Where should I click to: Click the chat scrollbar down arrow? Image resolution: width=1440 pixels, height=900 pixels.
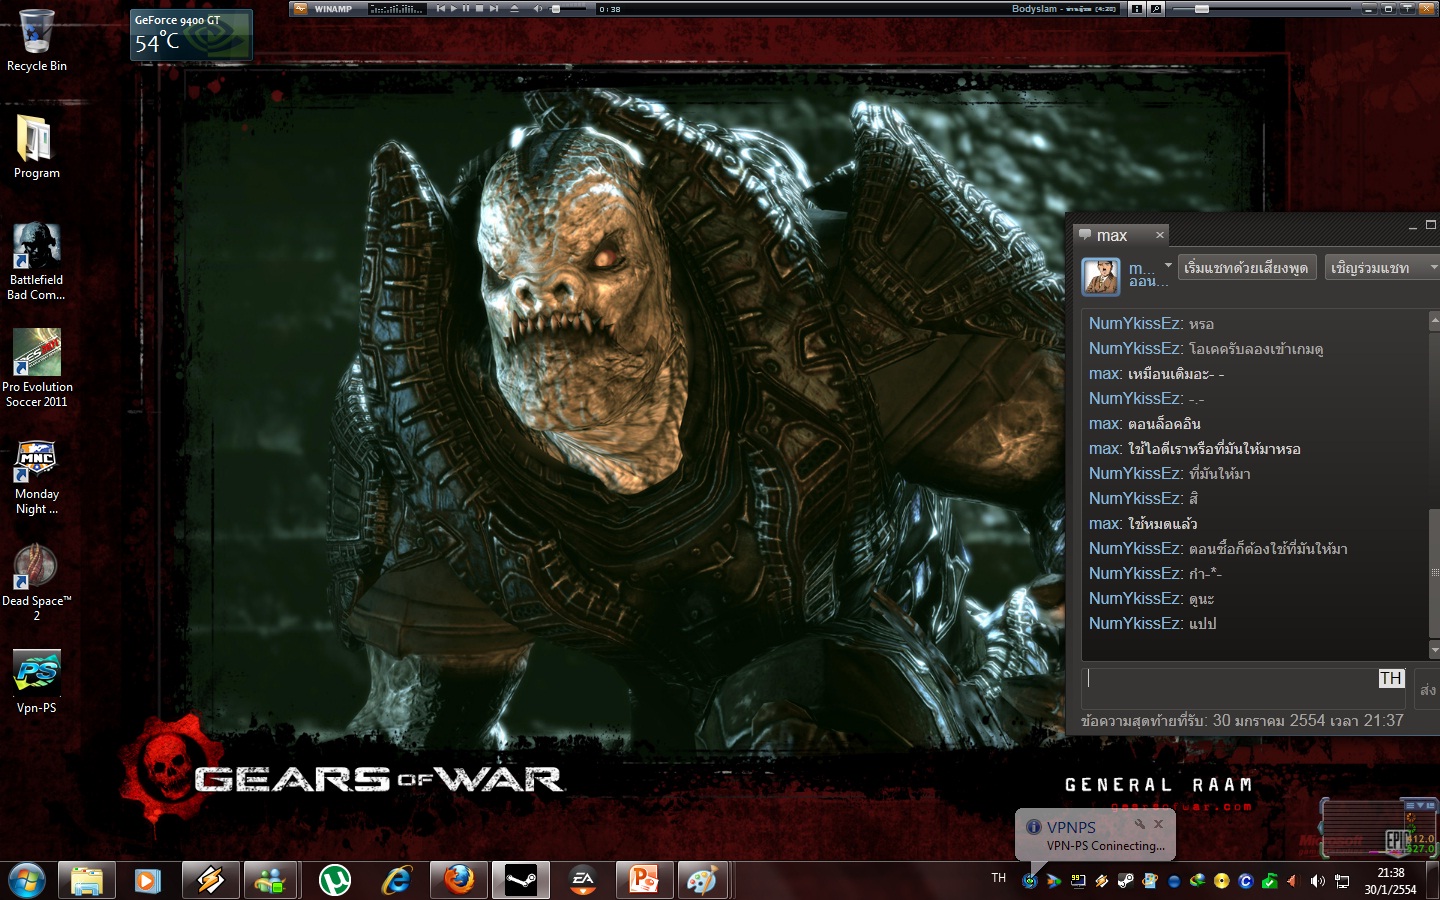pos(1434,650)
